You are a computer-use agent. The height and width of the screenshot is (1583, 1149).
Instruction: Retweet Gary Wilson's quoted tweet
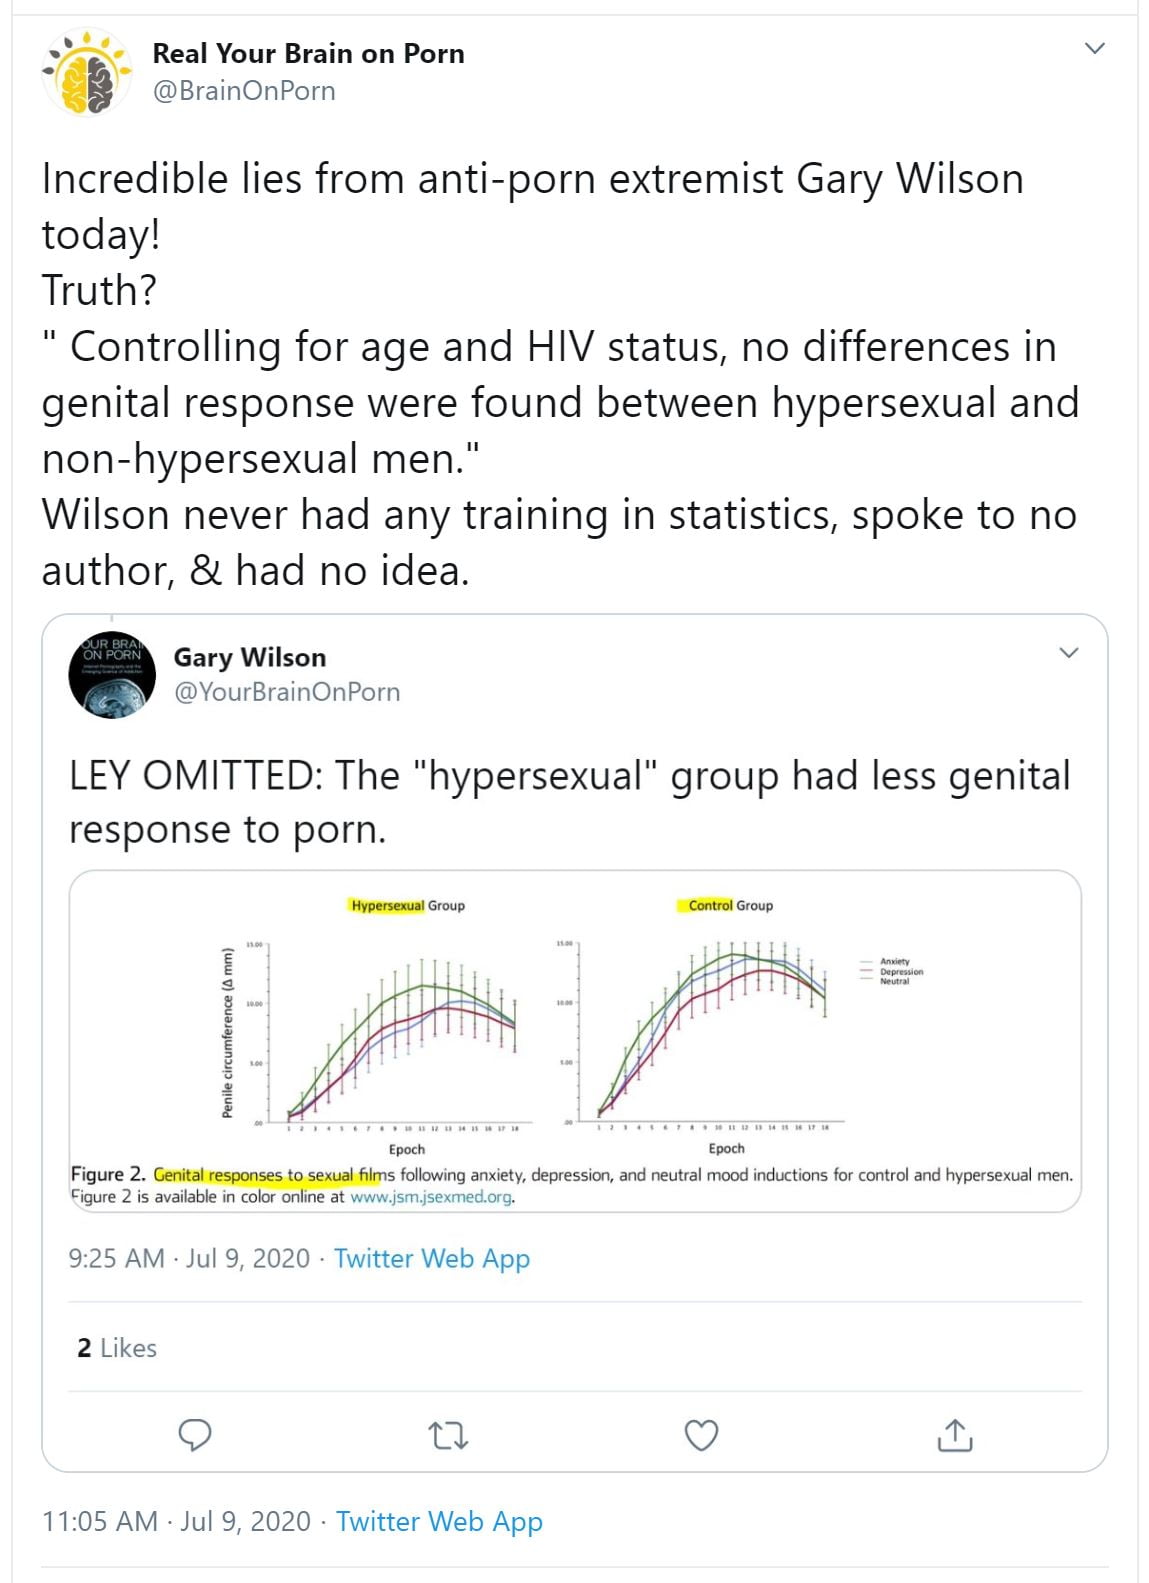point(448,1436)
